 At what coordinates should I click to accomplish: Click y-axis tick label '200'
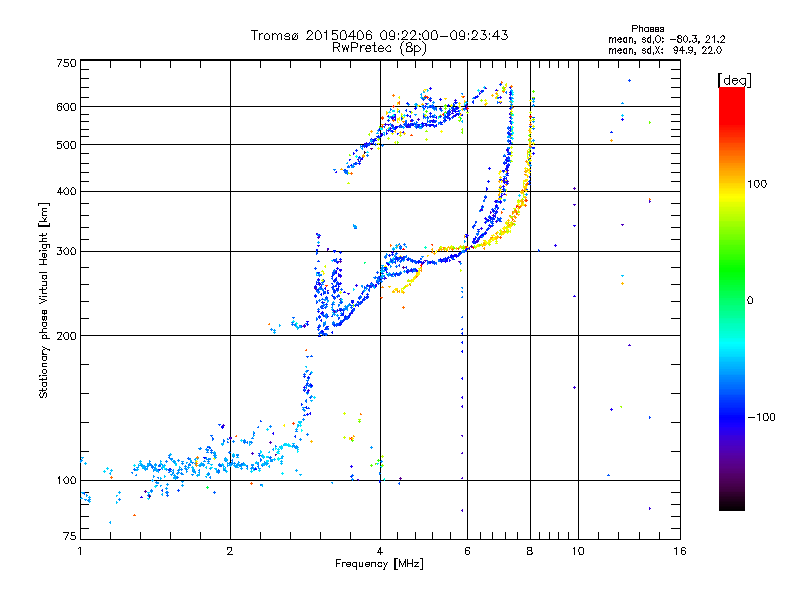(66, 336)
